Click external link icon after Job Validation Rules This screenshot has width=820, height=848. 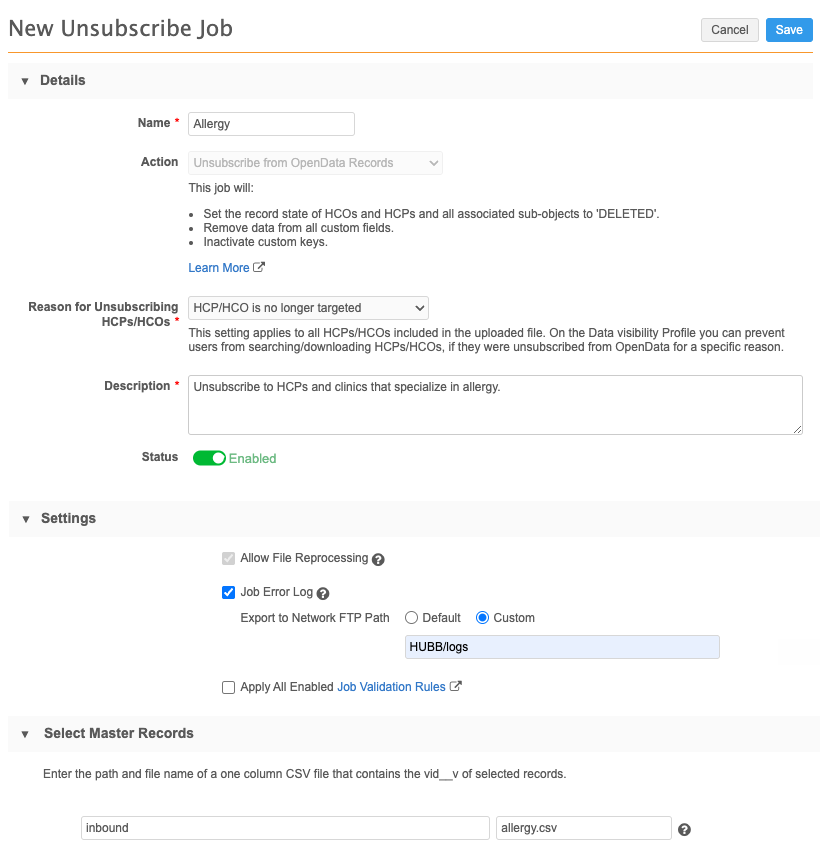pos(456,686)
